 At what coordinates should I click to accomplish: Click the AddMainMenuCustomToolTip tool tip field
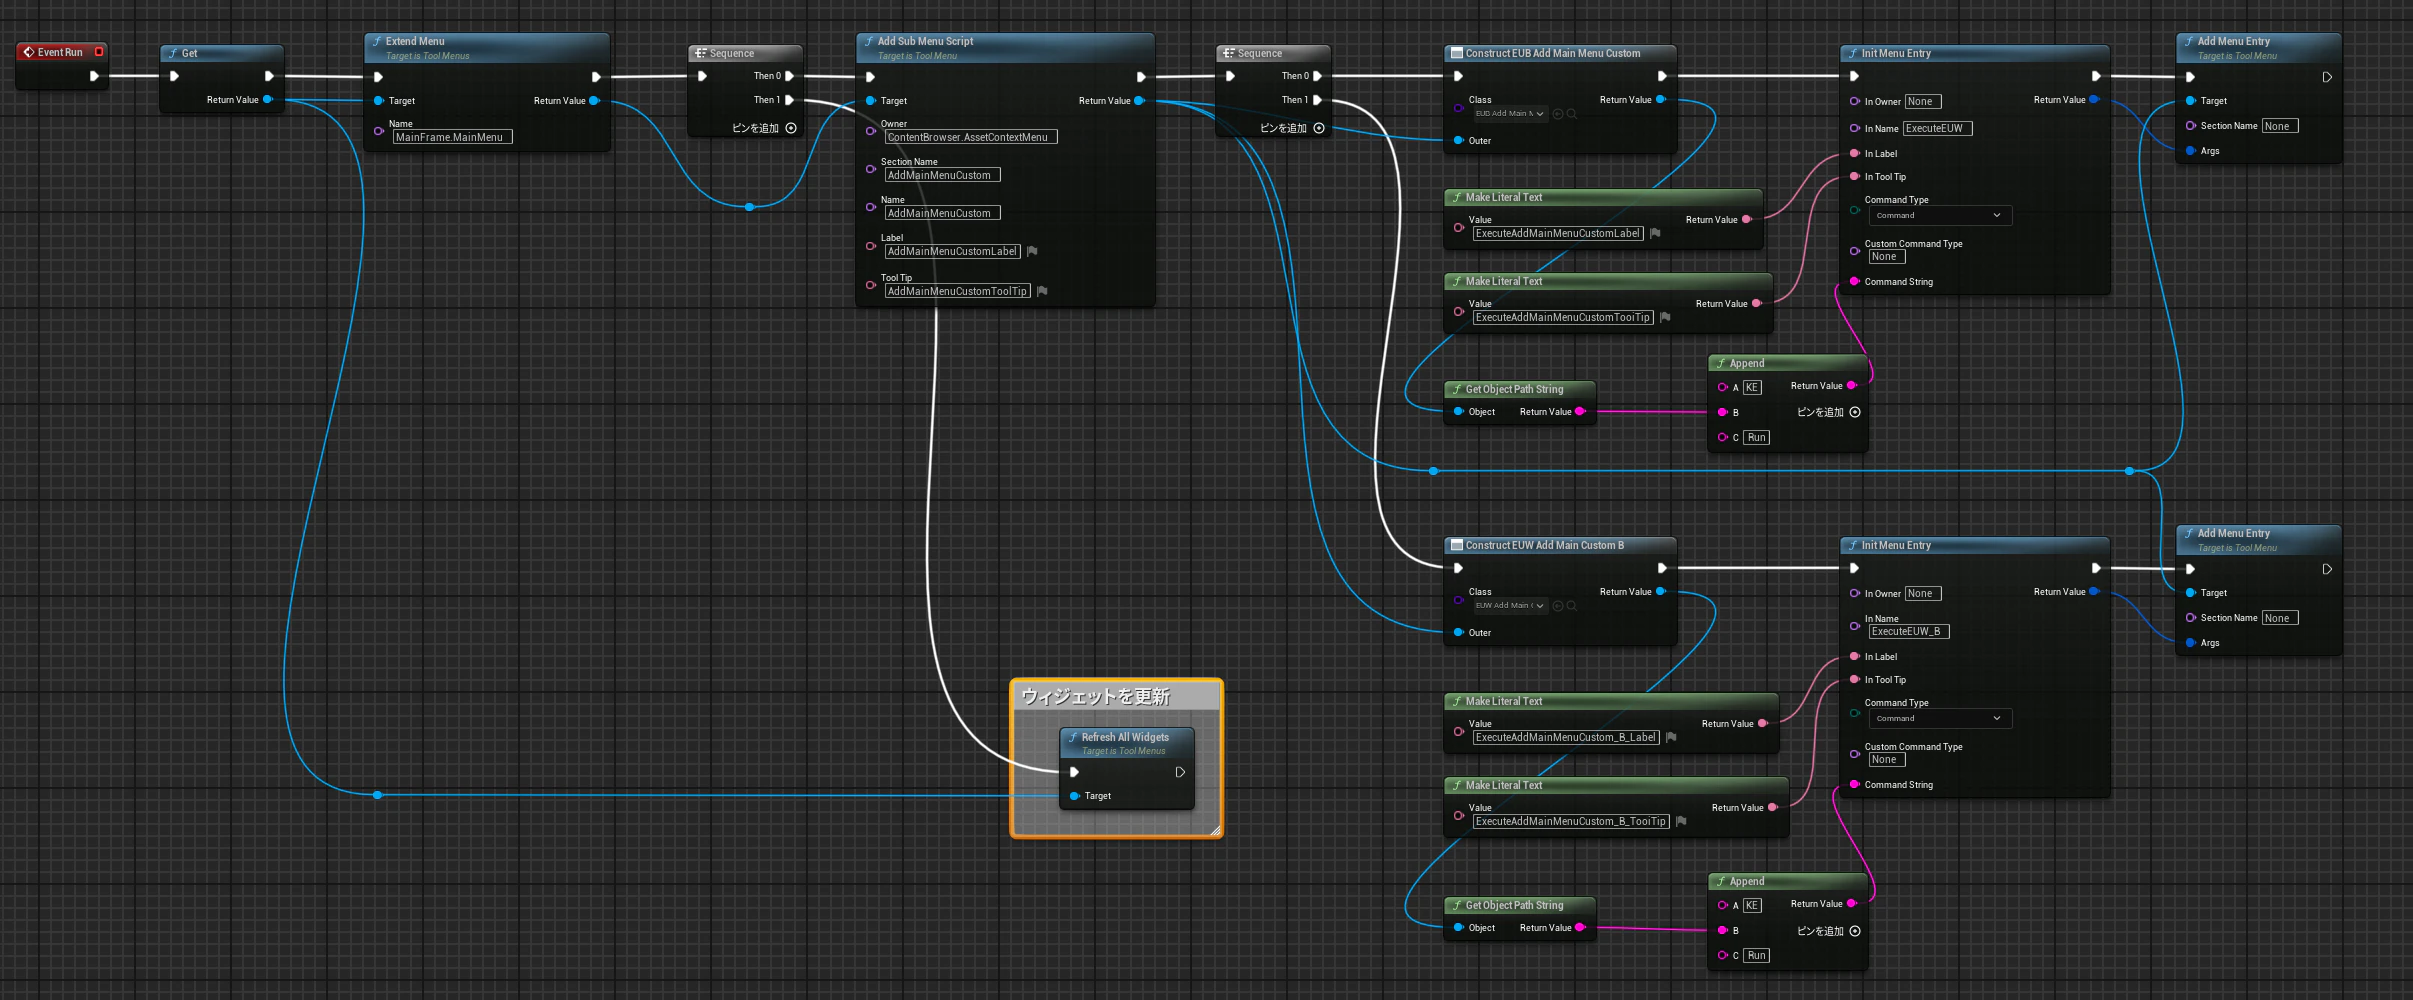pos(957,291)
